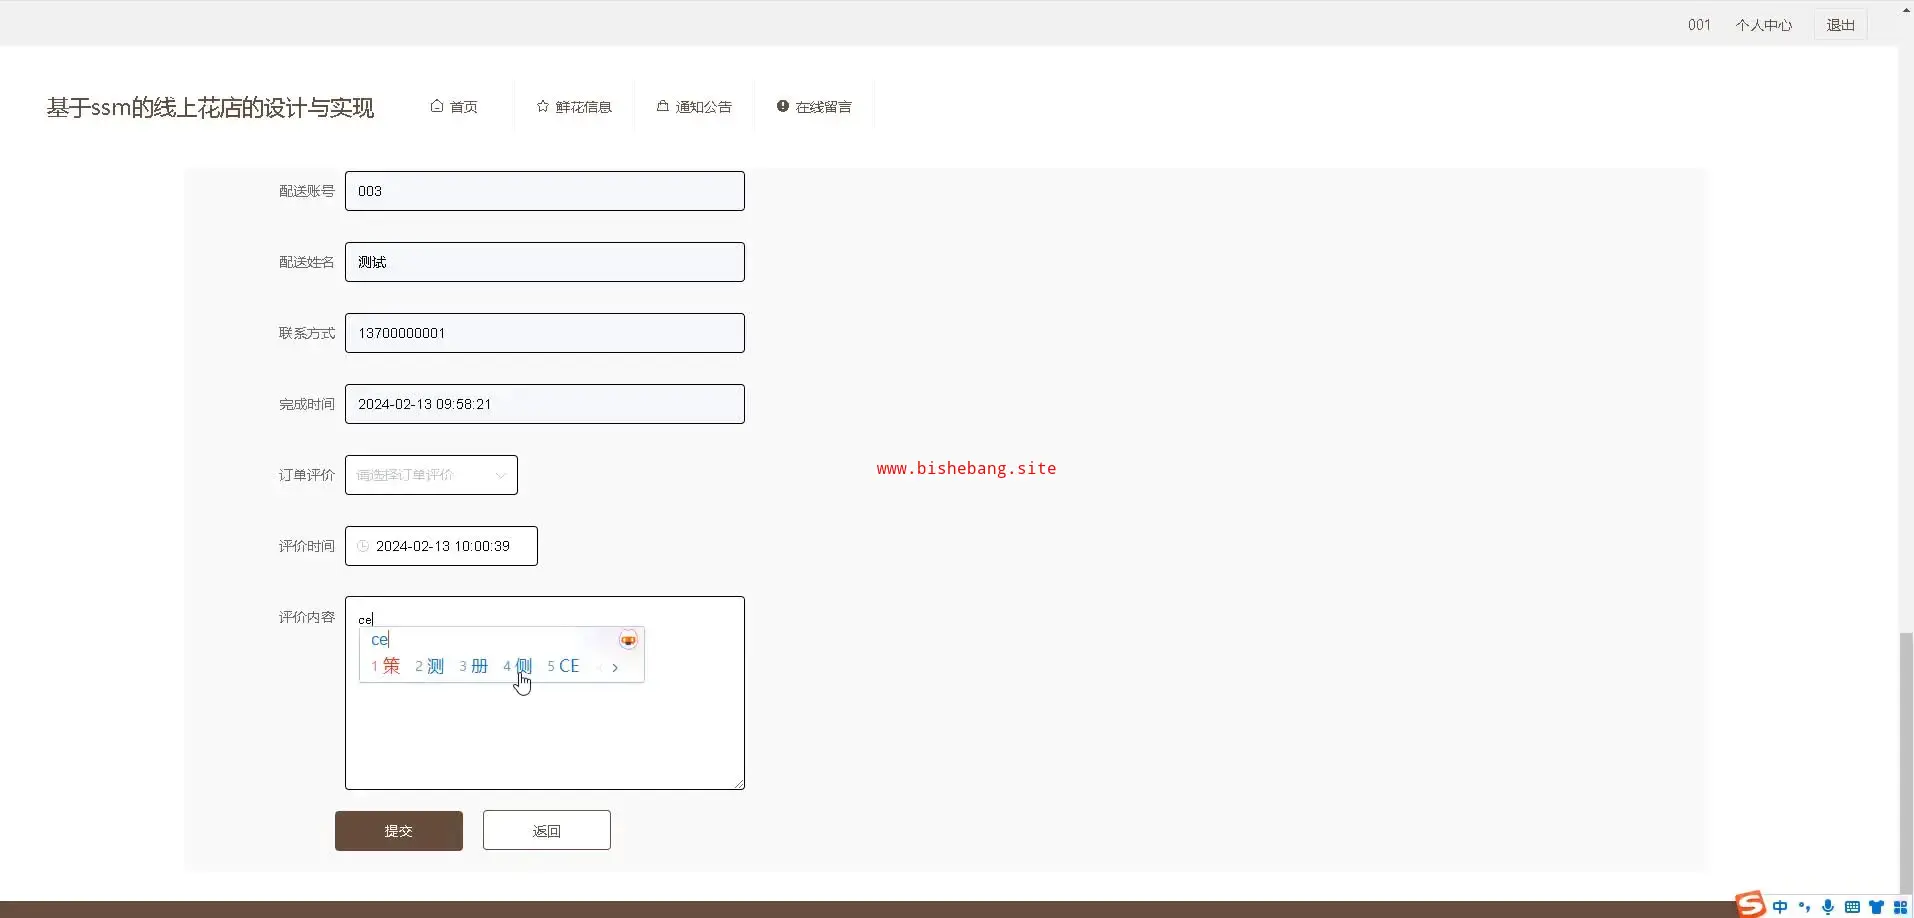Open the 首页 home nav item

pyautogui.click(x=454, y=107)
